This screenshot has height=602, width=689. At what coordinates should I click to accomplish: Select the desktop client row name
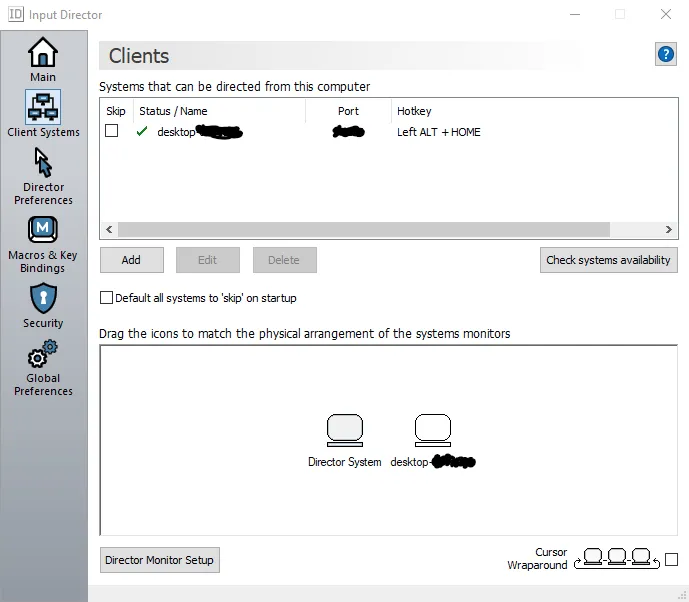pos(199,132)
